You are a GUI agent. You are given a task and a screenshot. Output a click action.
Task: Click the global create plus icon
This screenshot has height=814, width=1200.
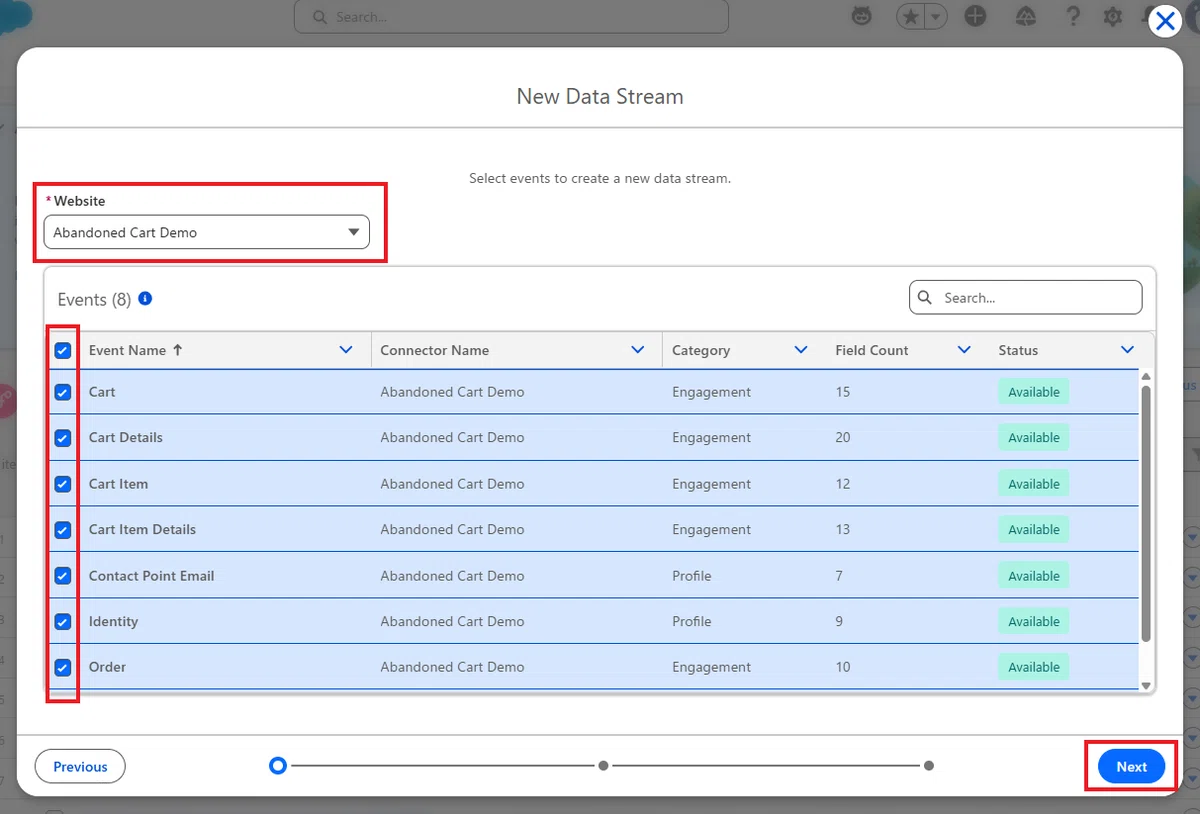975,16
